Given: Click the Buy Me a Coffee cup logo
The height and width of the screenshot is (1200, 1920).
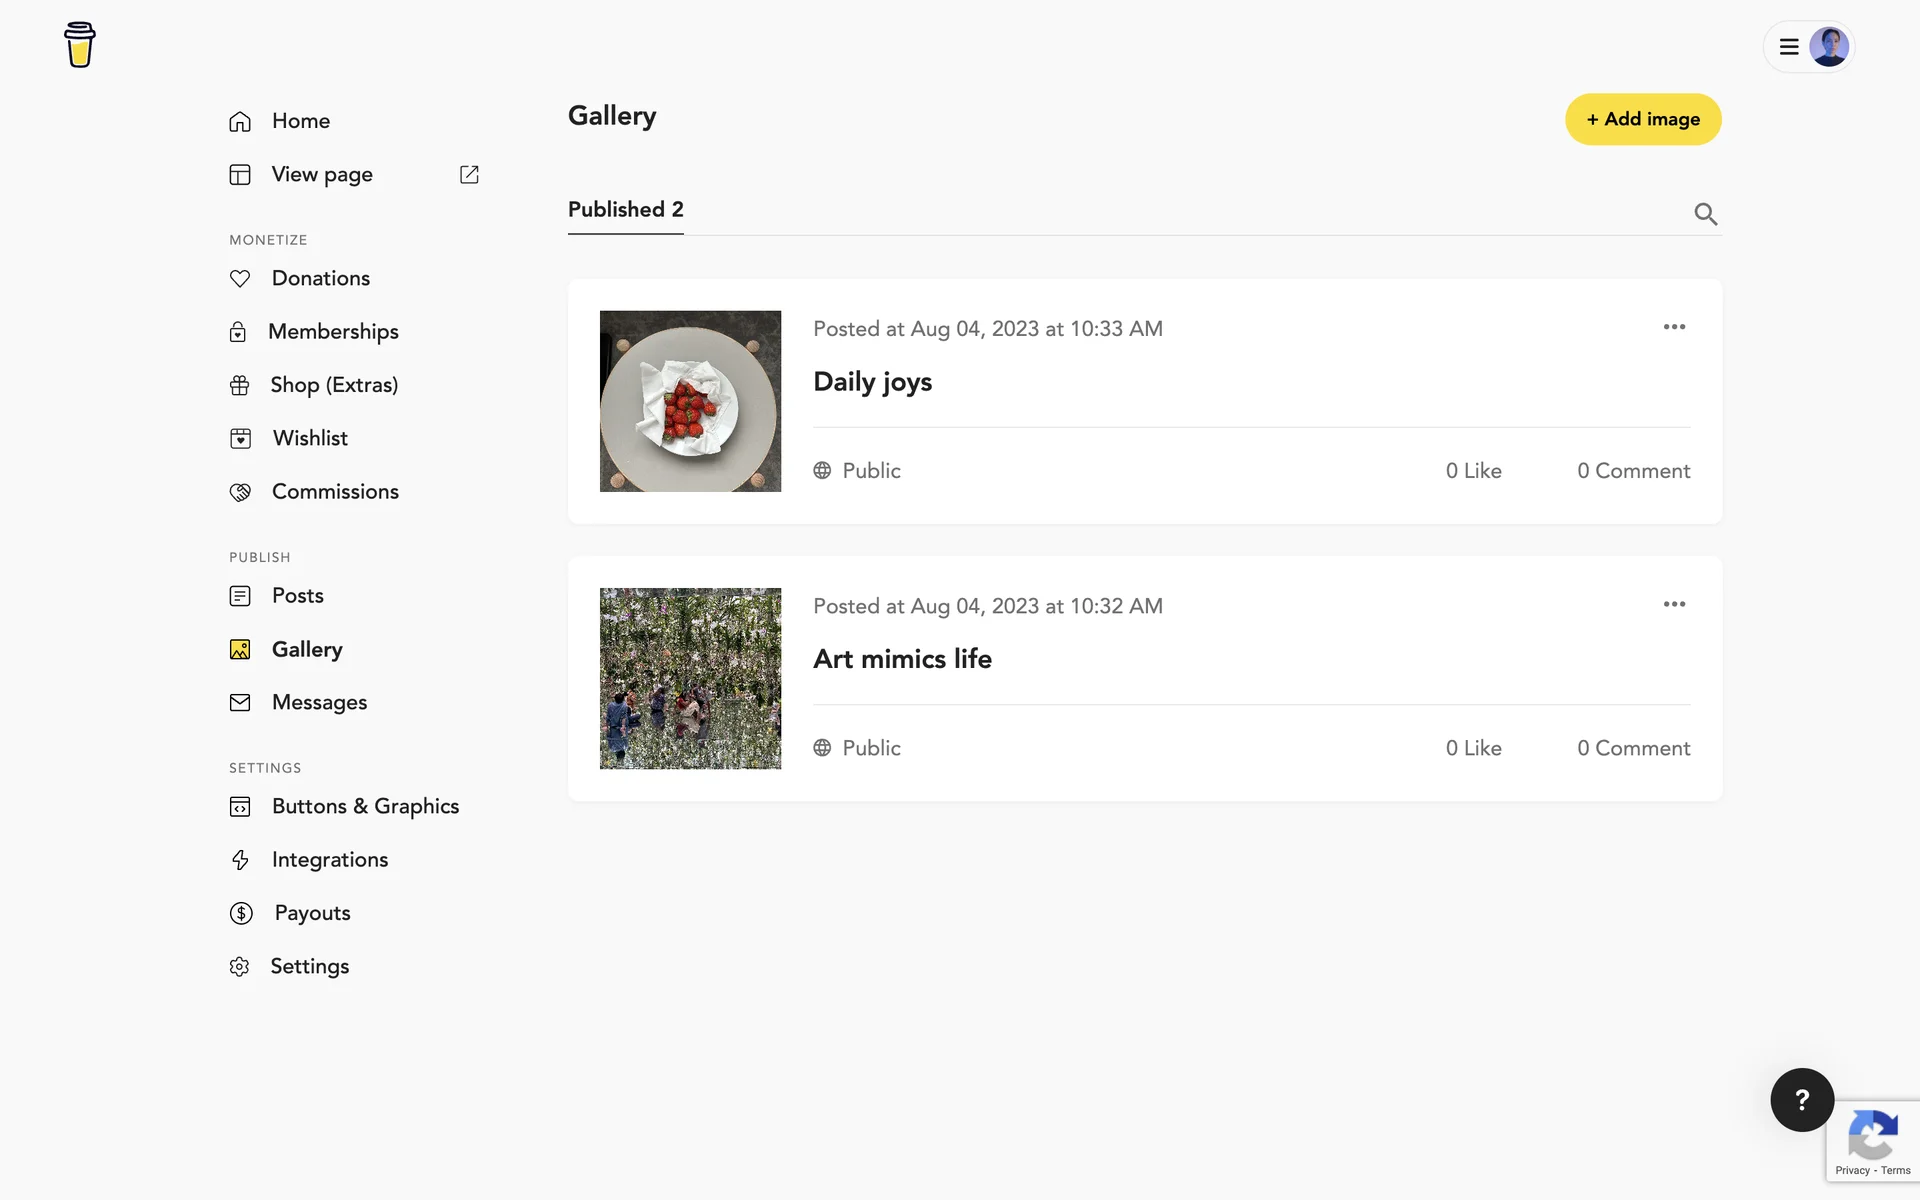Looking at the screenshot, I should (79, 45).
